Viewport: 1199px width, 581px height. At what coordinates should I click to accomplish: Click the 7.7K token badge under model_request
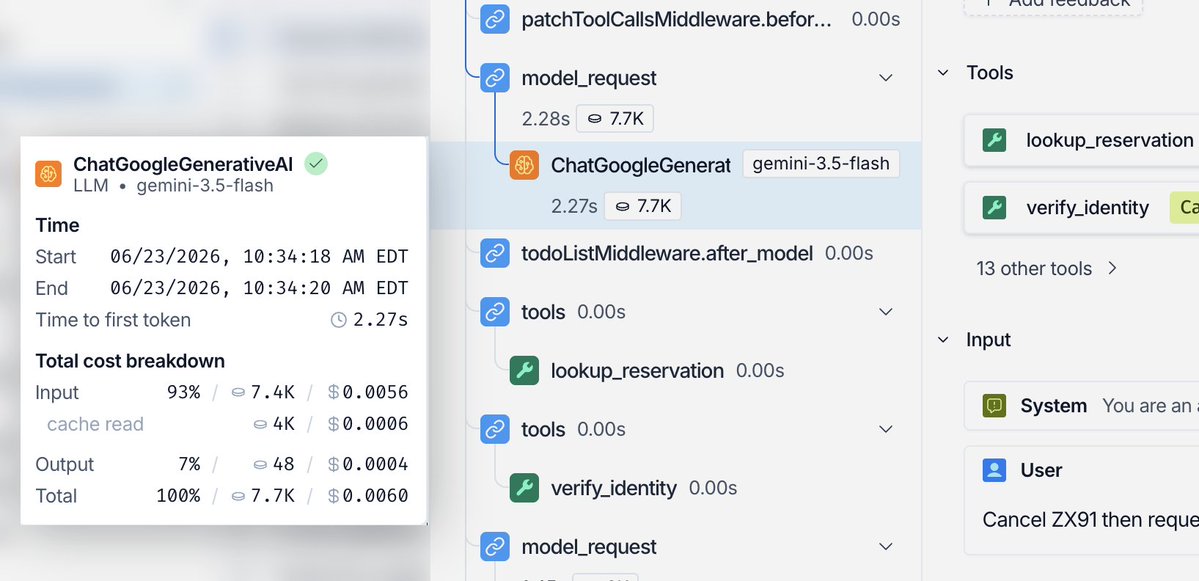tap(615, 119)
